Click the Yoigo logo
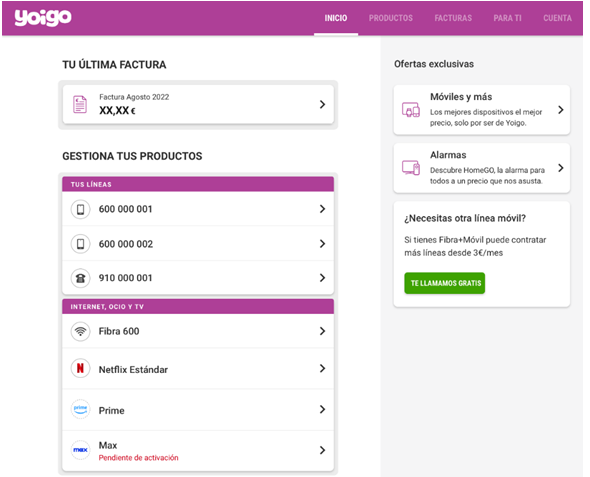 pos(43,18)
